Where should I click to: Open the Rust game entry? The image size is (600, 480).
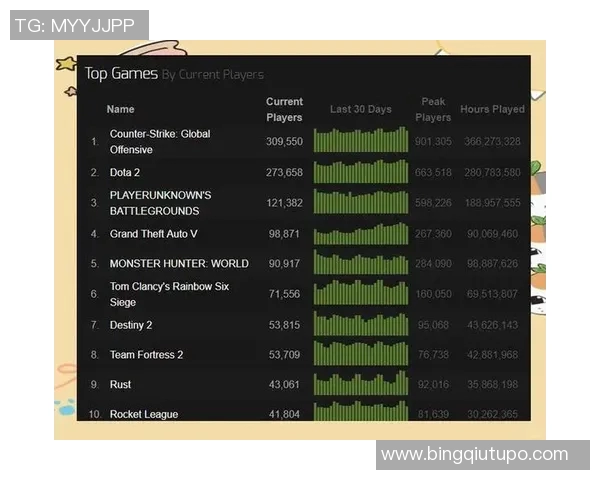(121, 384)
